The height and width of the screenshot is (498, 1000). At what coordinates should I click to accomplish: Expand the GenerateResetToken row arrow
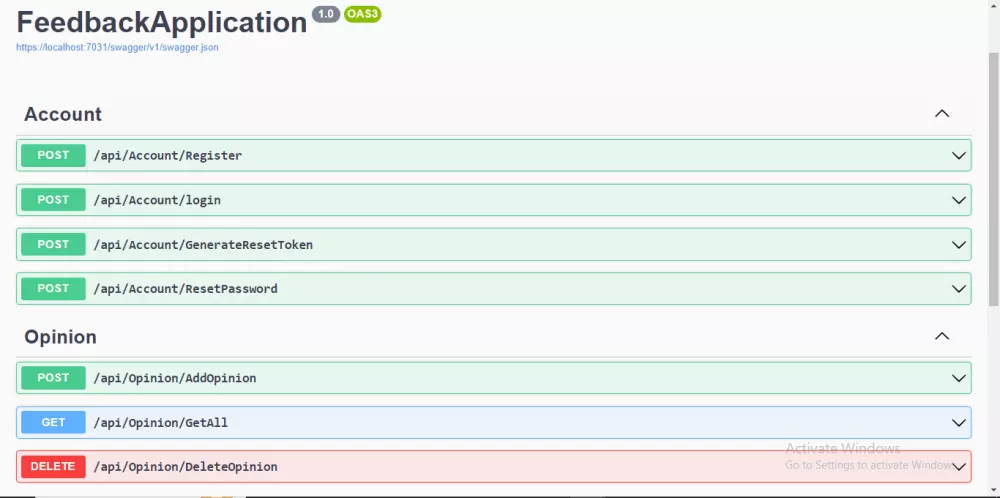pos(959,244)
